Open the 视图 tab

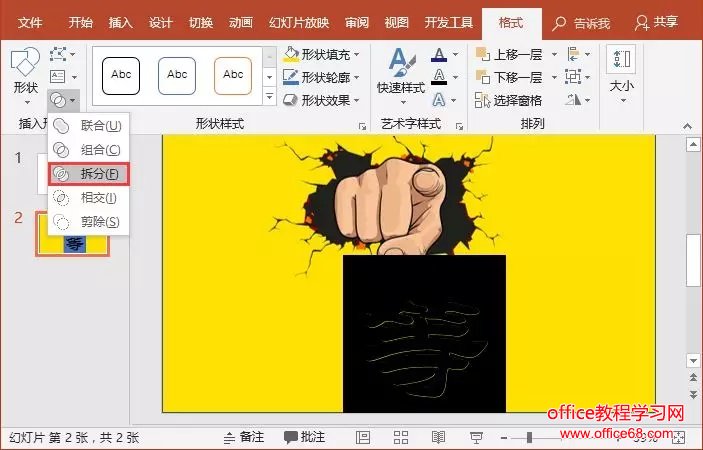(x=397, y=22)
